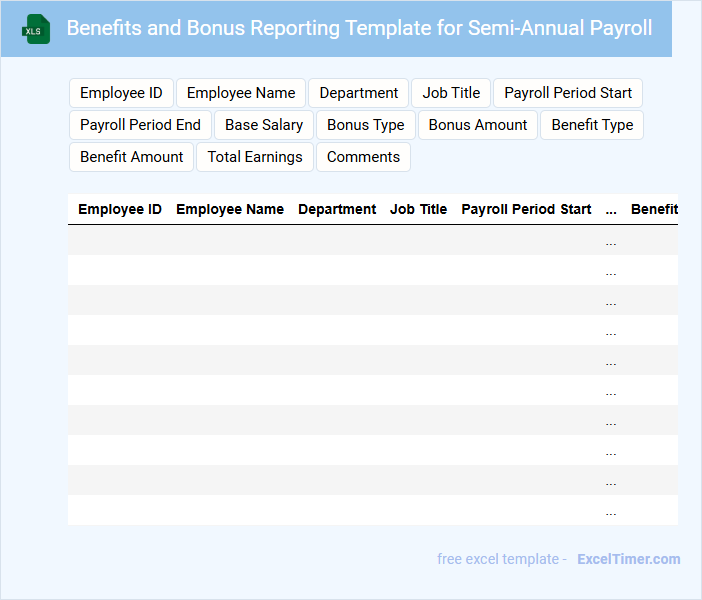The width and height of the screenshot is (702, 600).
Task: Choose the Job Title tag
Action: tap(451, 93)
